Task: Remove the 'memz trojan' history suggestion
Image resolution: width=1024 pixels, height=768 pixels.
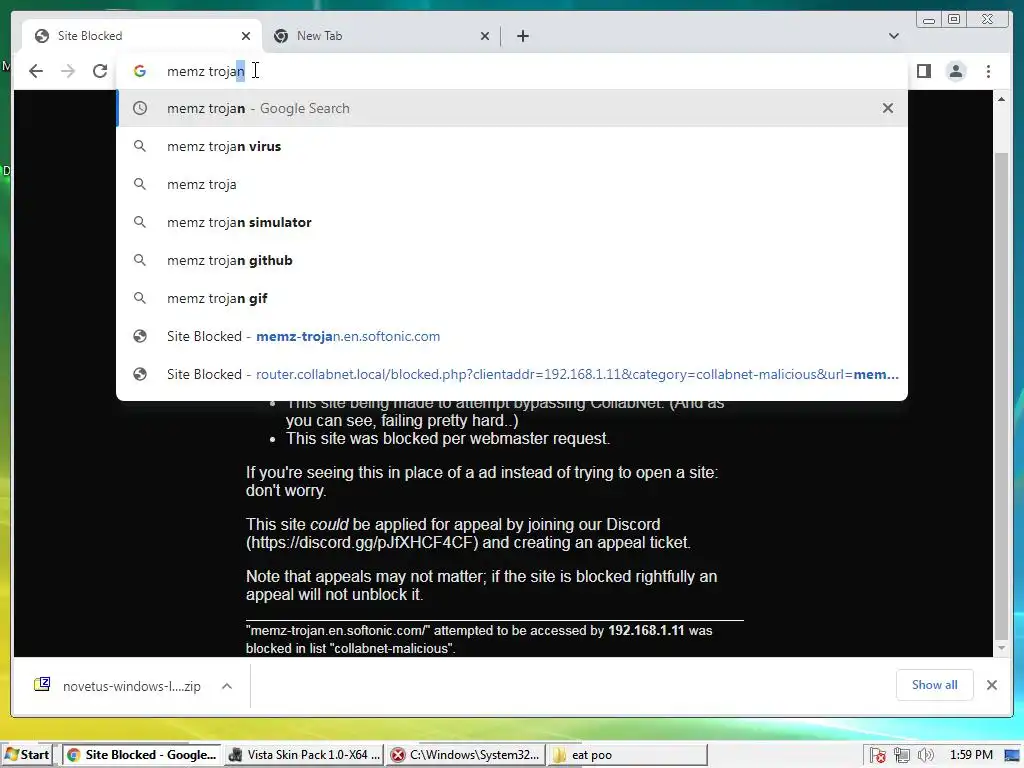Action: pyautogui.click(x=888, y=108)
